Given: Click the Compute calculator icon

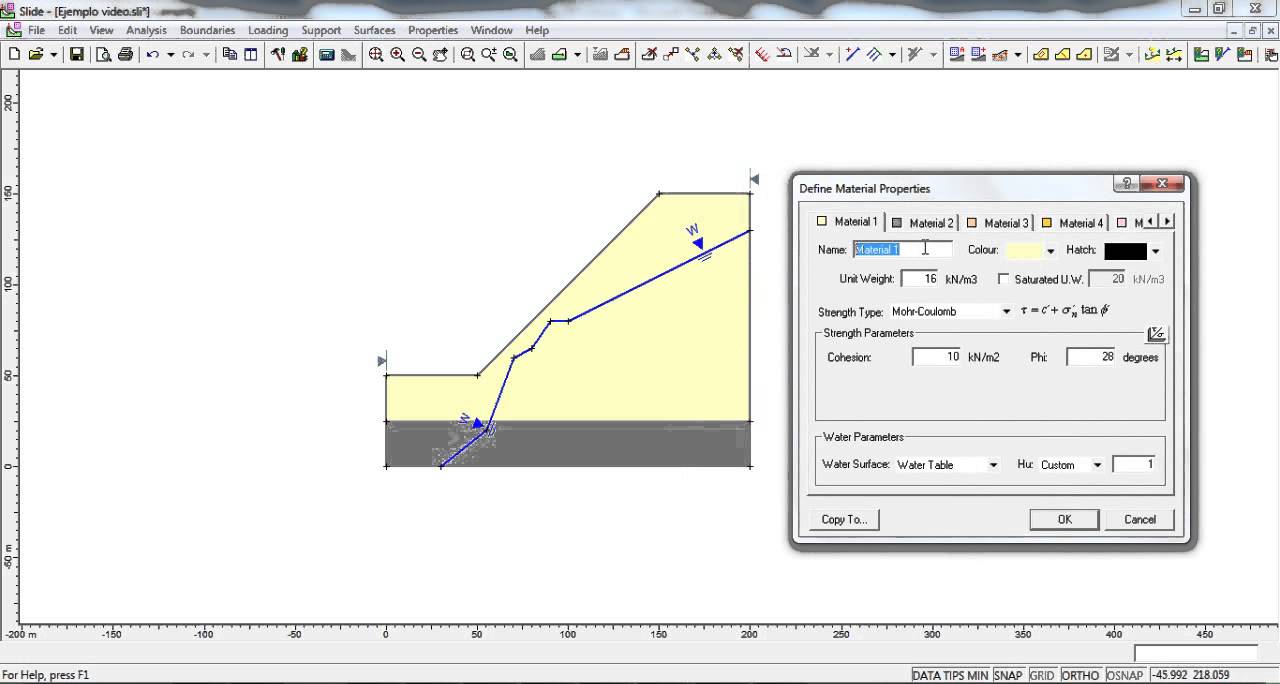Looking at the screenshot, I should pyautogui.click(x=327, y=55).
